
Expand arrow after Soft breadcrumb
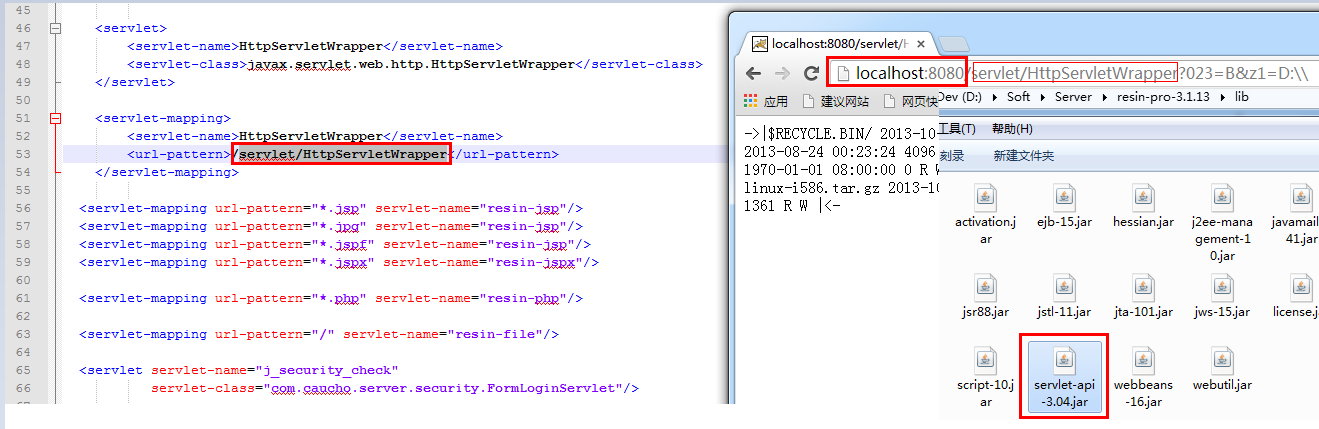[x=1042, y=97]
